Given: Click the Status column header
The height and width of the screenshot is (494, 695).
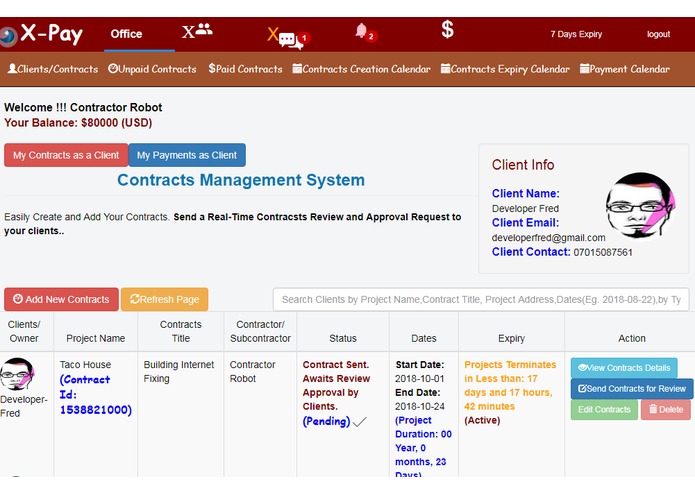Looking at the screenshot, I should (343, 338).
